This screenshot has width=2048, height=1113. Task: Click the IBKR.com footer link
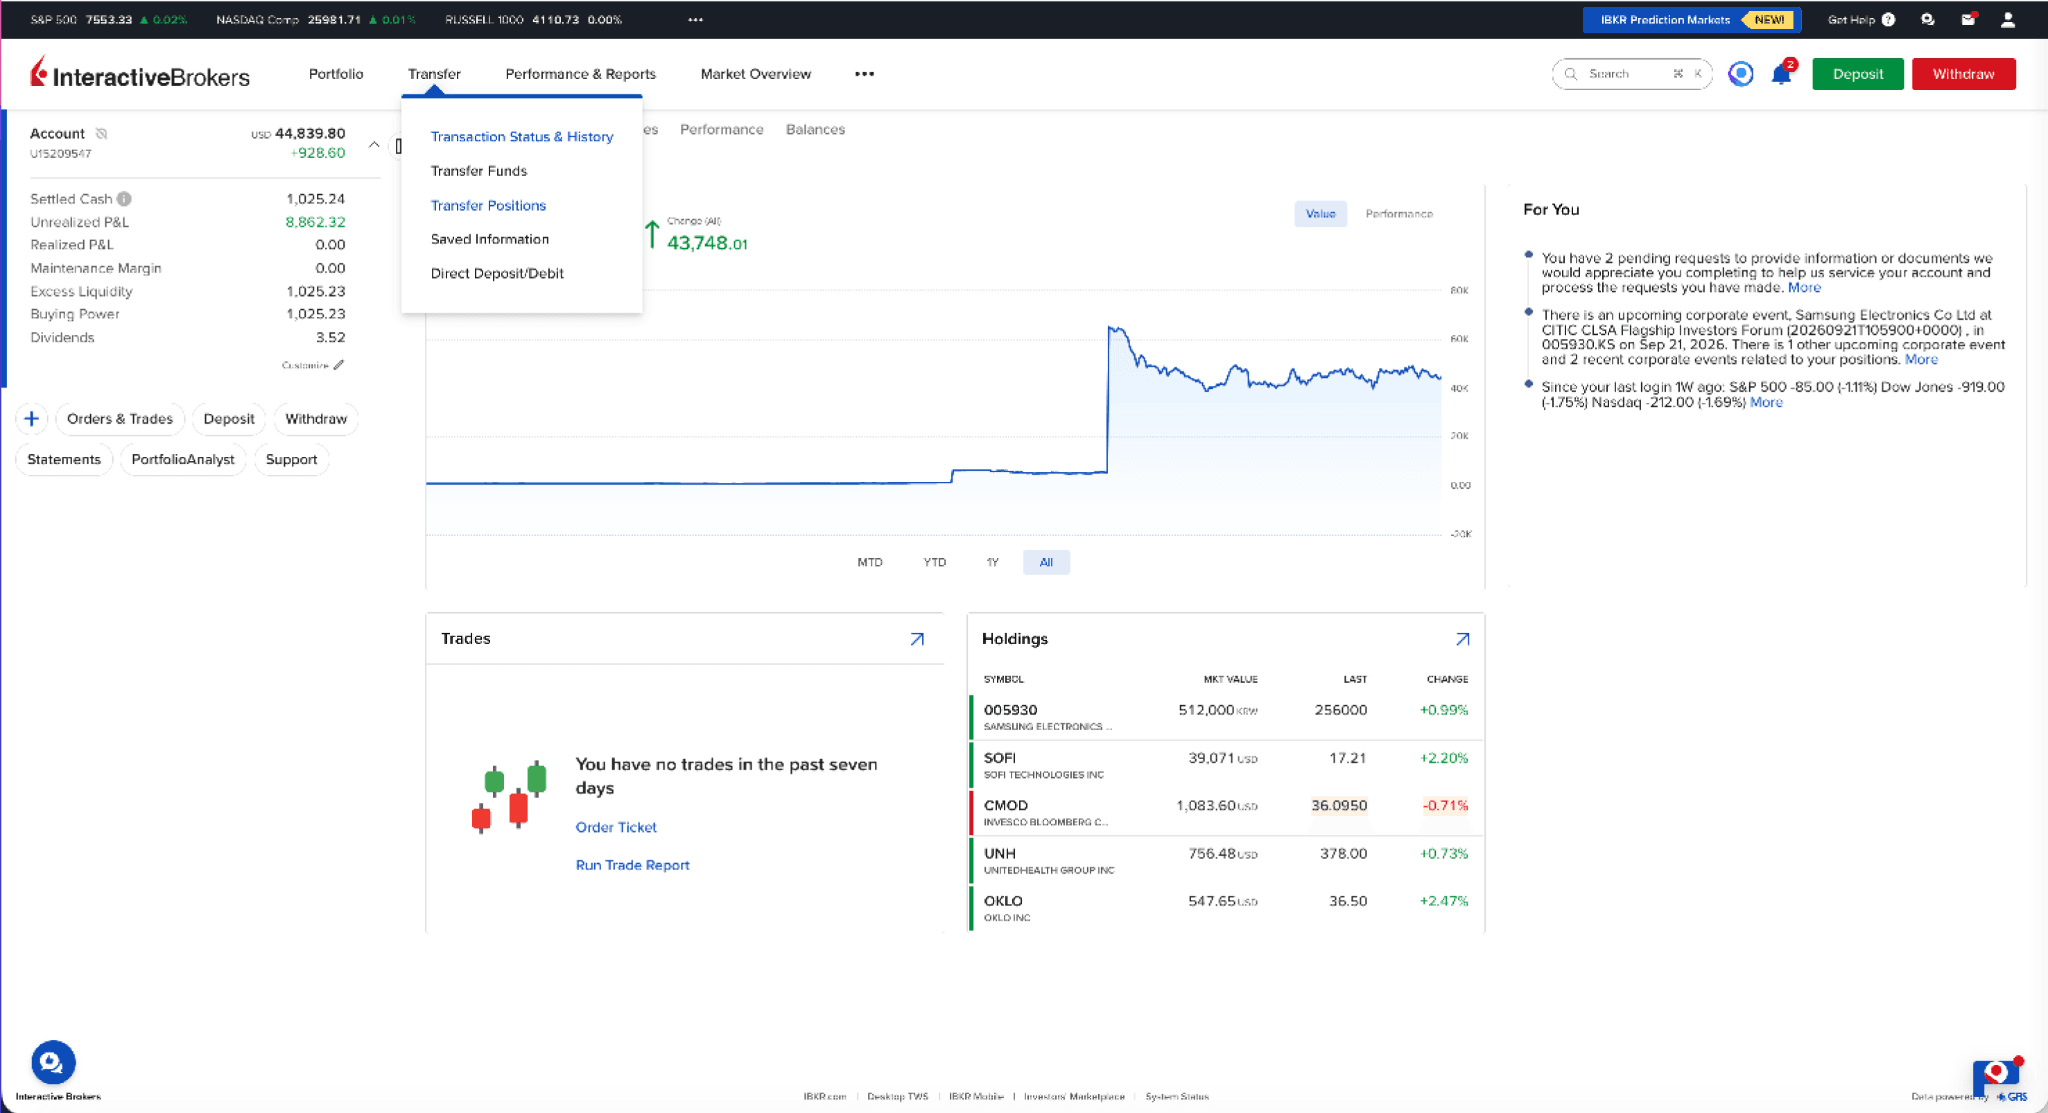[x=825, y=1097]
